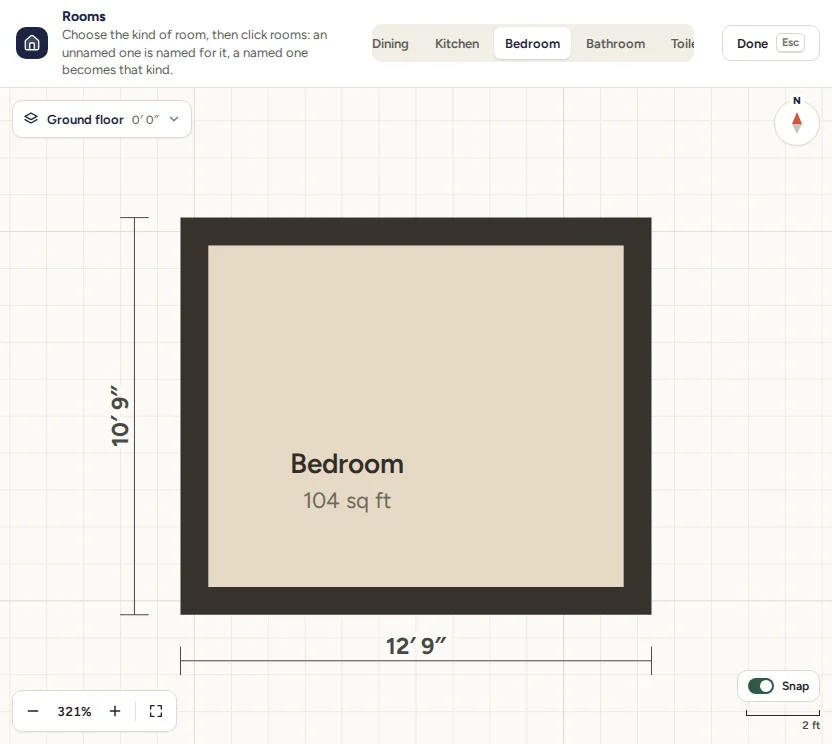Click the 321% zoom level readout
Screen dimensions: 832x744
[74, 712]
